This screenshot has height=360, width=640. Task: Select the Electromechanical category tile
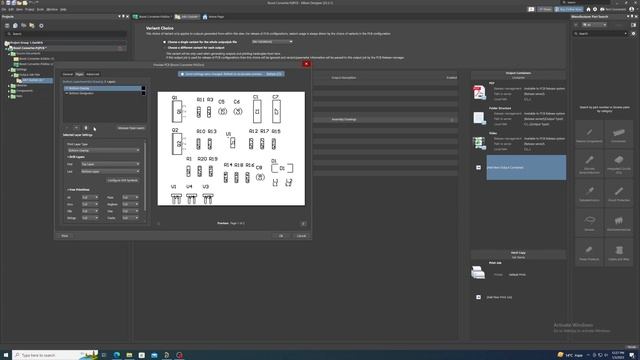[619, 223]
